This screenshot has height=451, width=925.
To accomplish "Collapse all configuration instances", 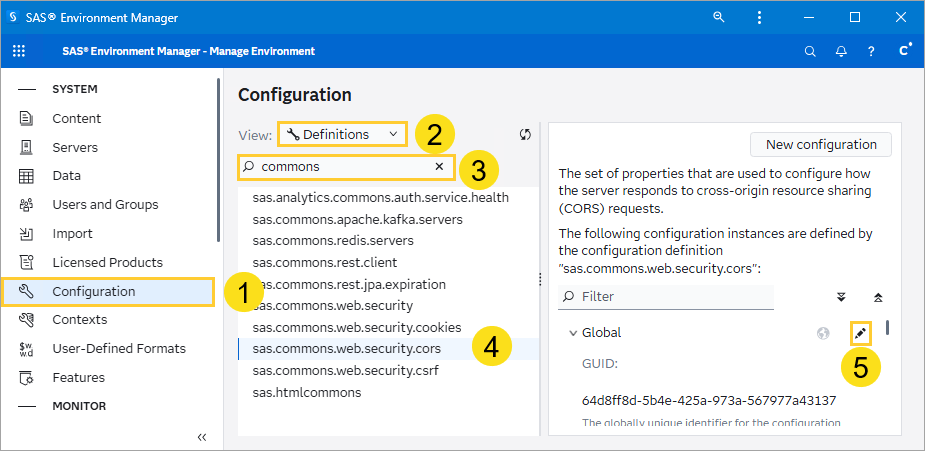I will point(878,297).
